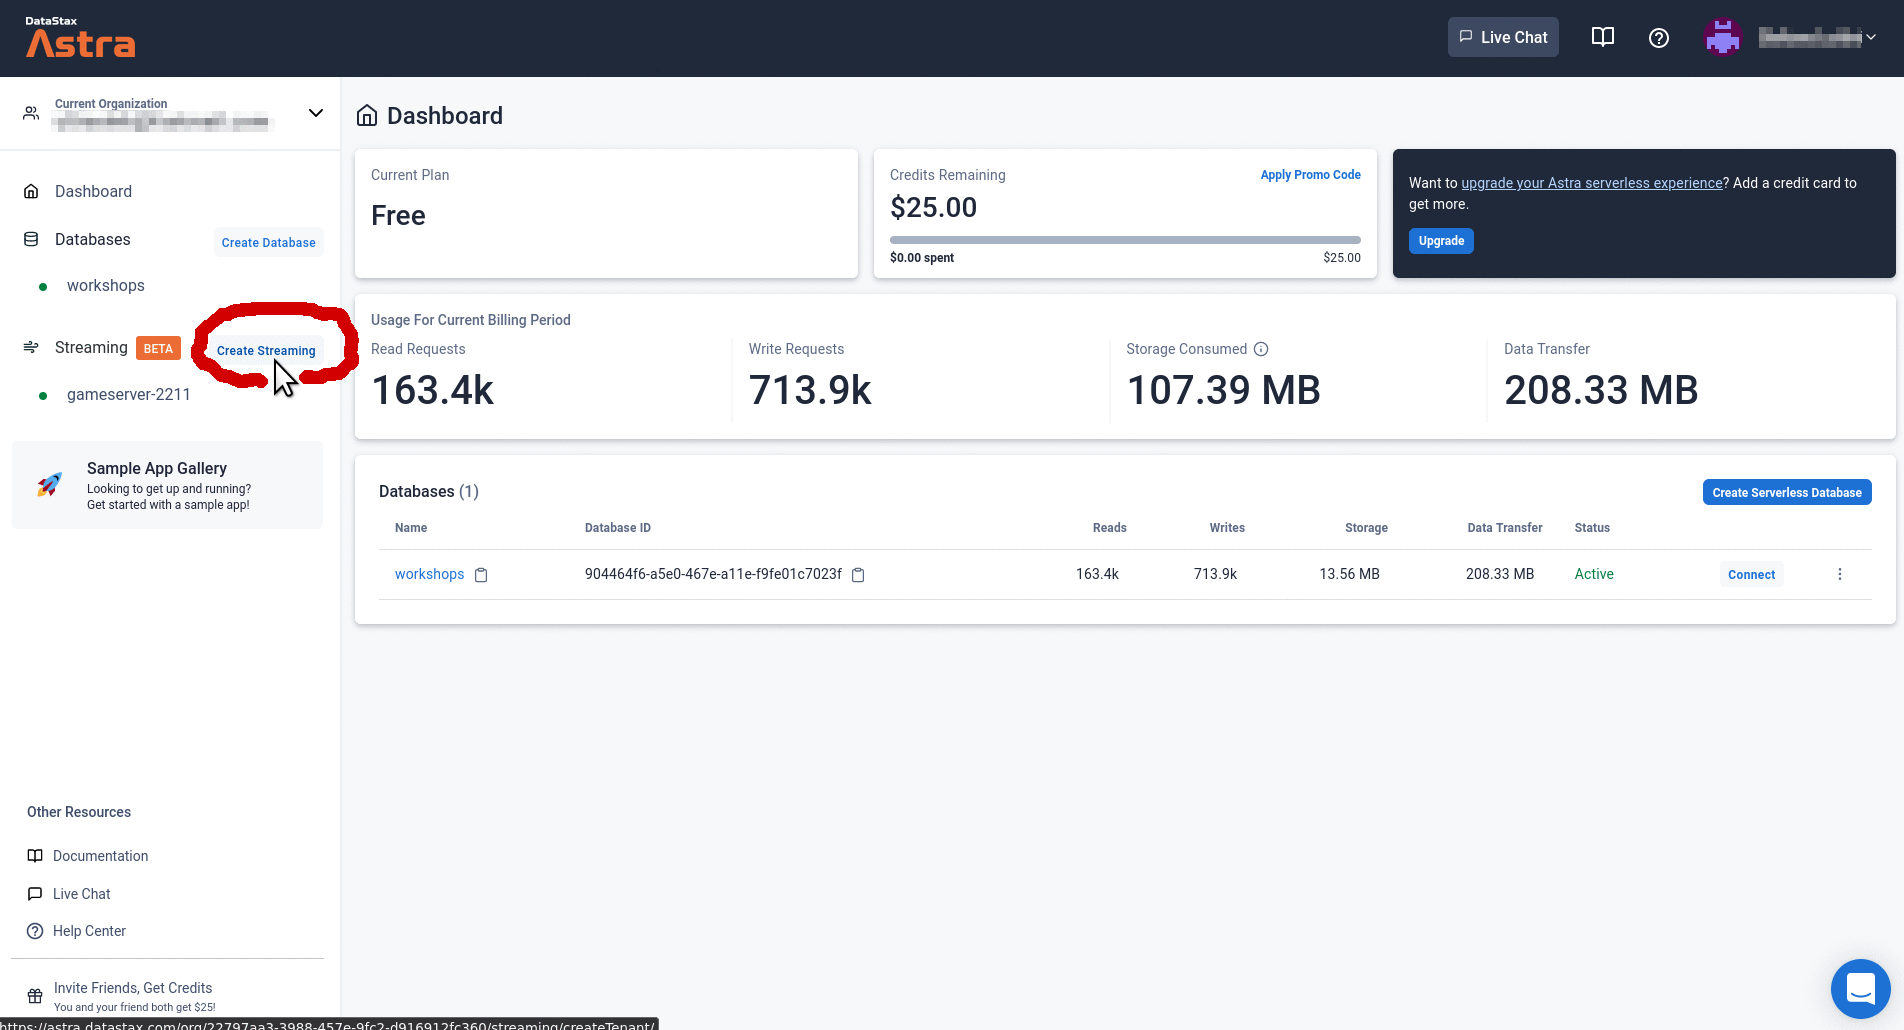Click the Documentation book icon in sidebar
1904x1030 pixels.
click(35, 856)
